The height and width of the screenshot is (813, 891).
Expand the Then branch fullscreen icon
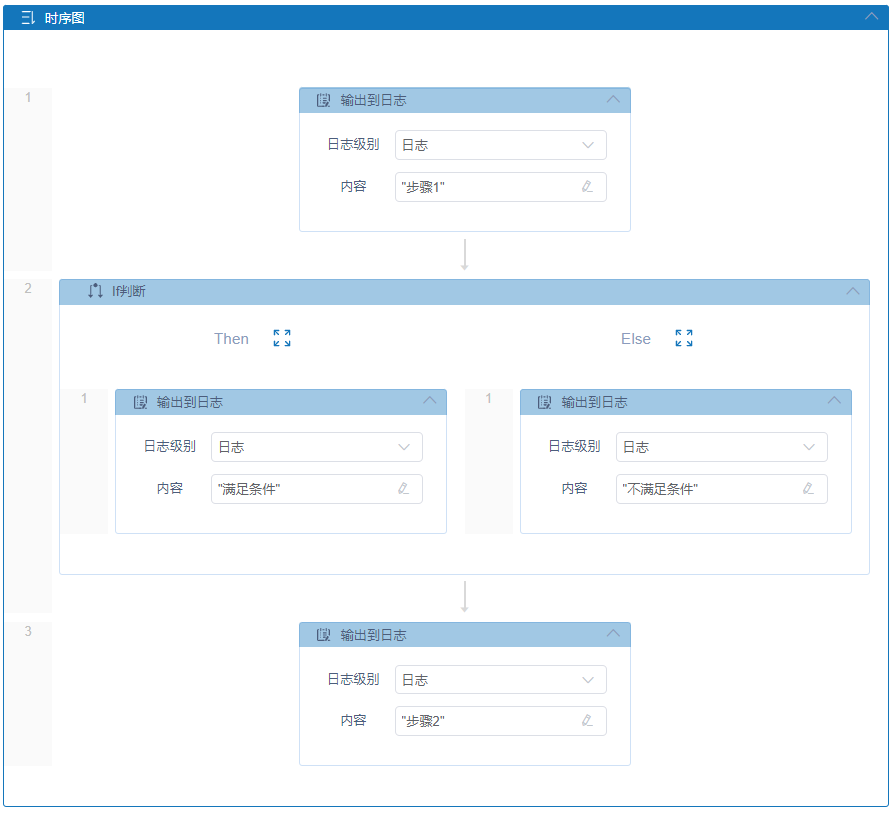(282, 338)
